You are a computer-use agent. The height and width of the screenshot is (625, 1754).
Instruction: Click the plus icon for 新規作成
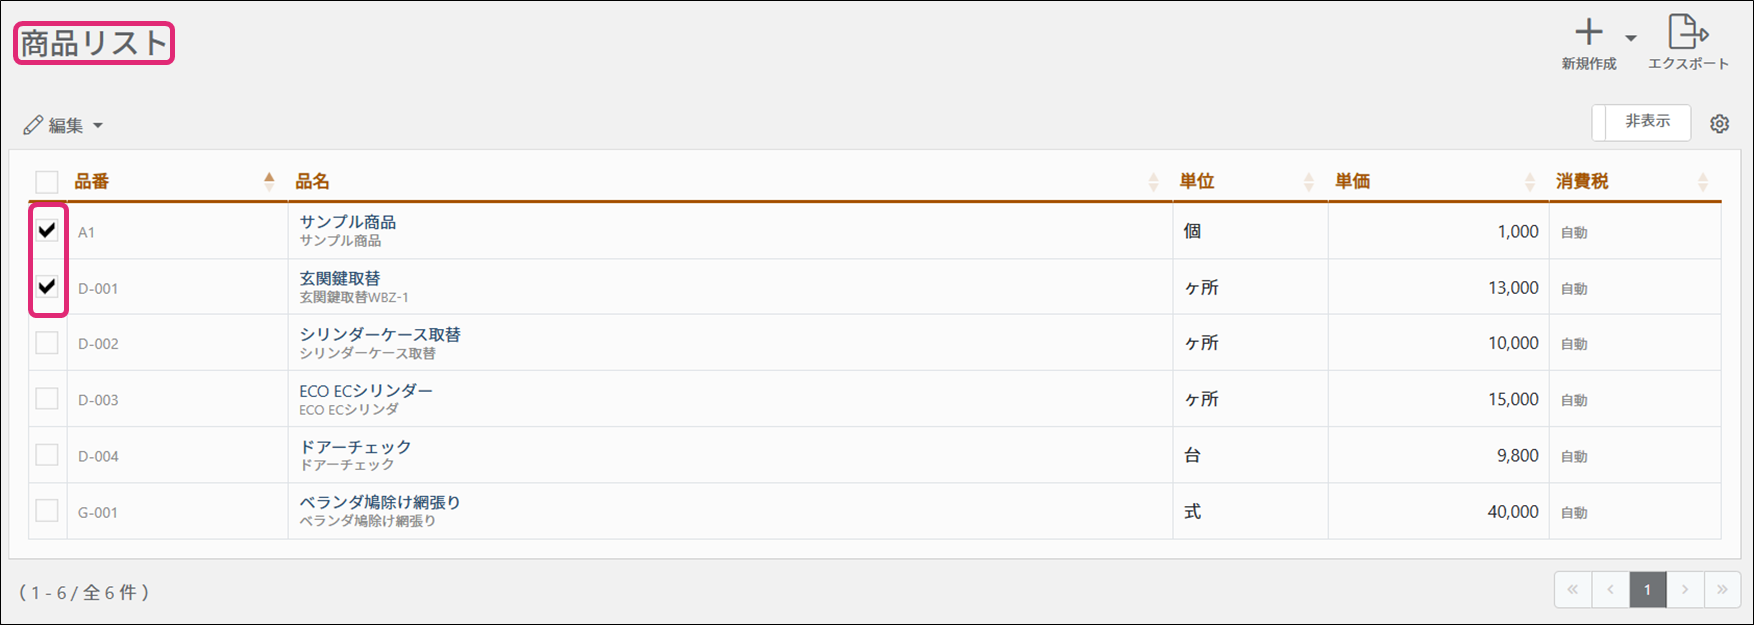click(x=1588, y=33)
